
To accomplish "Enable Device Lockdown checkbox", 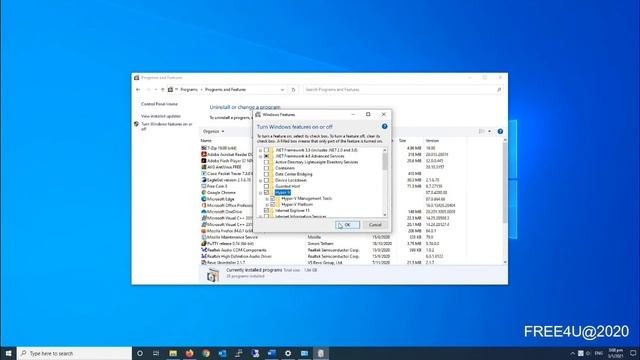I will click(266, 180).
